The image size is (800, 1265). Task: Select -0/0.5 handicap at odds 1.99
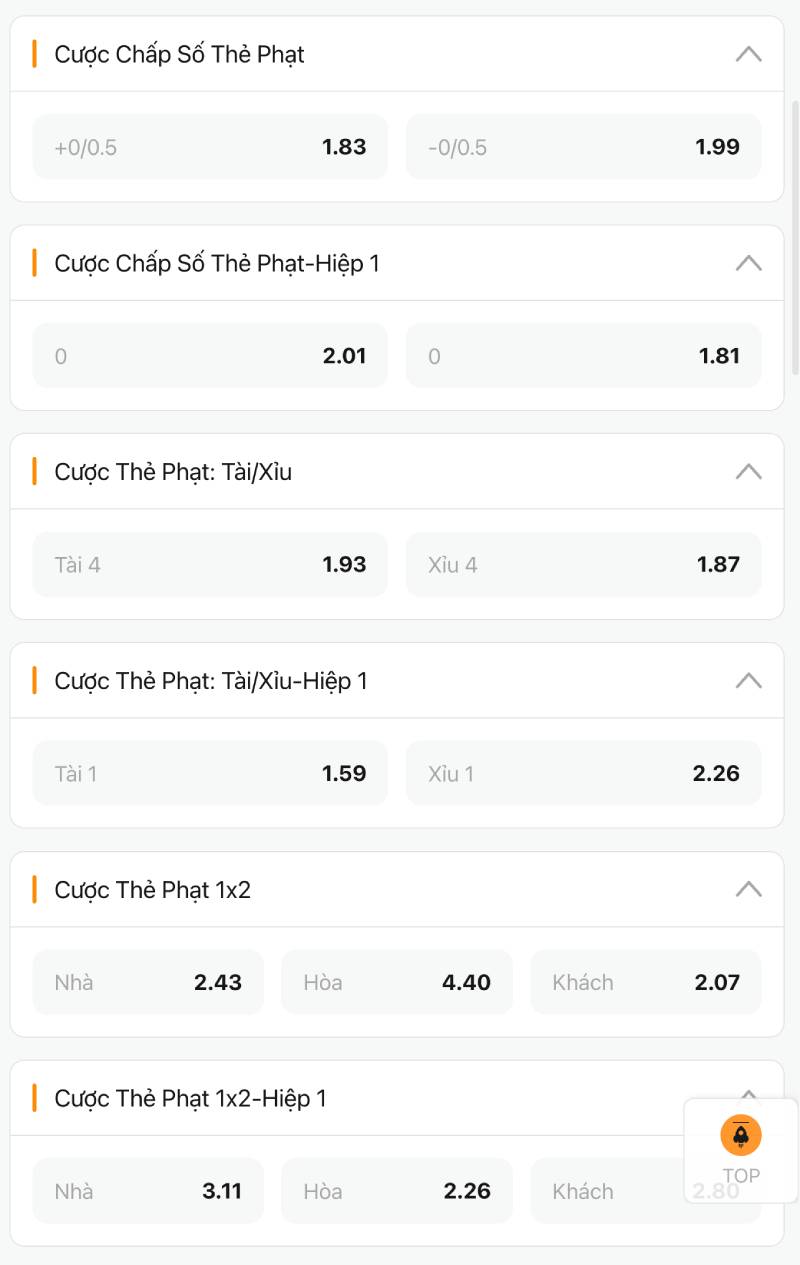[x=583, y=147]
